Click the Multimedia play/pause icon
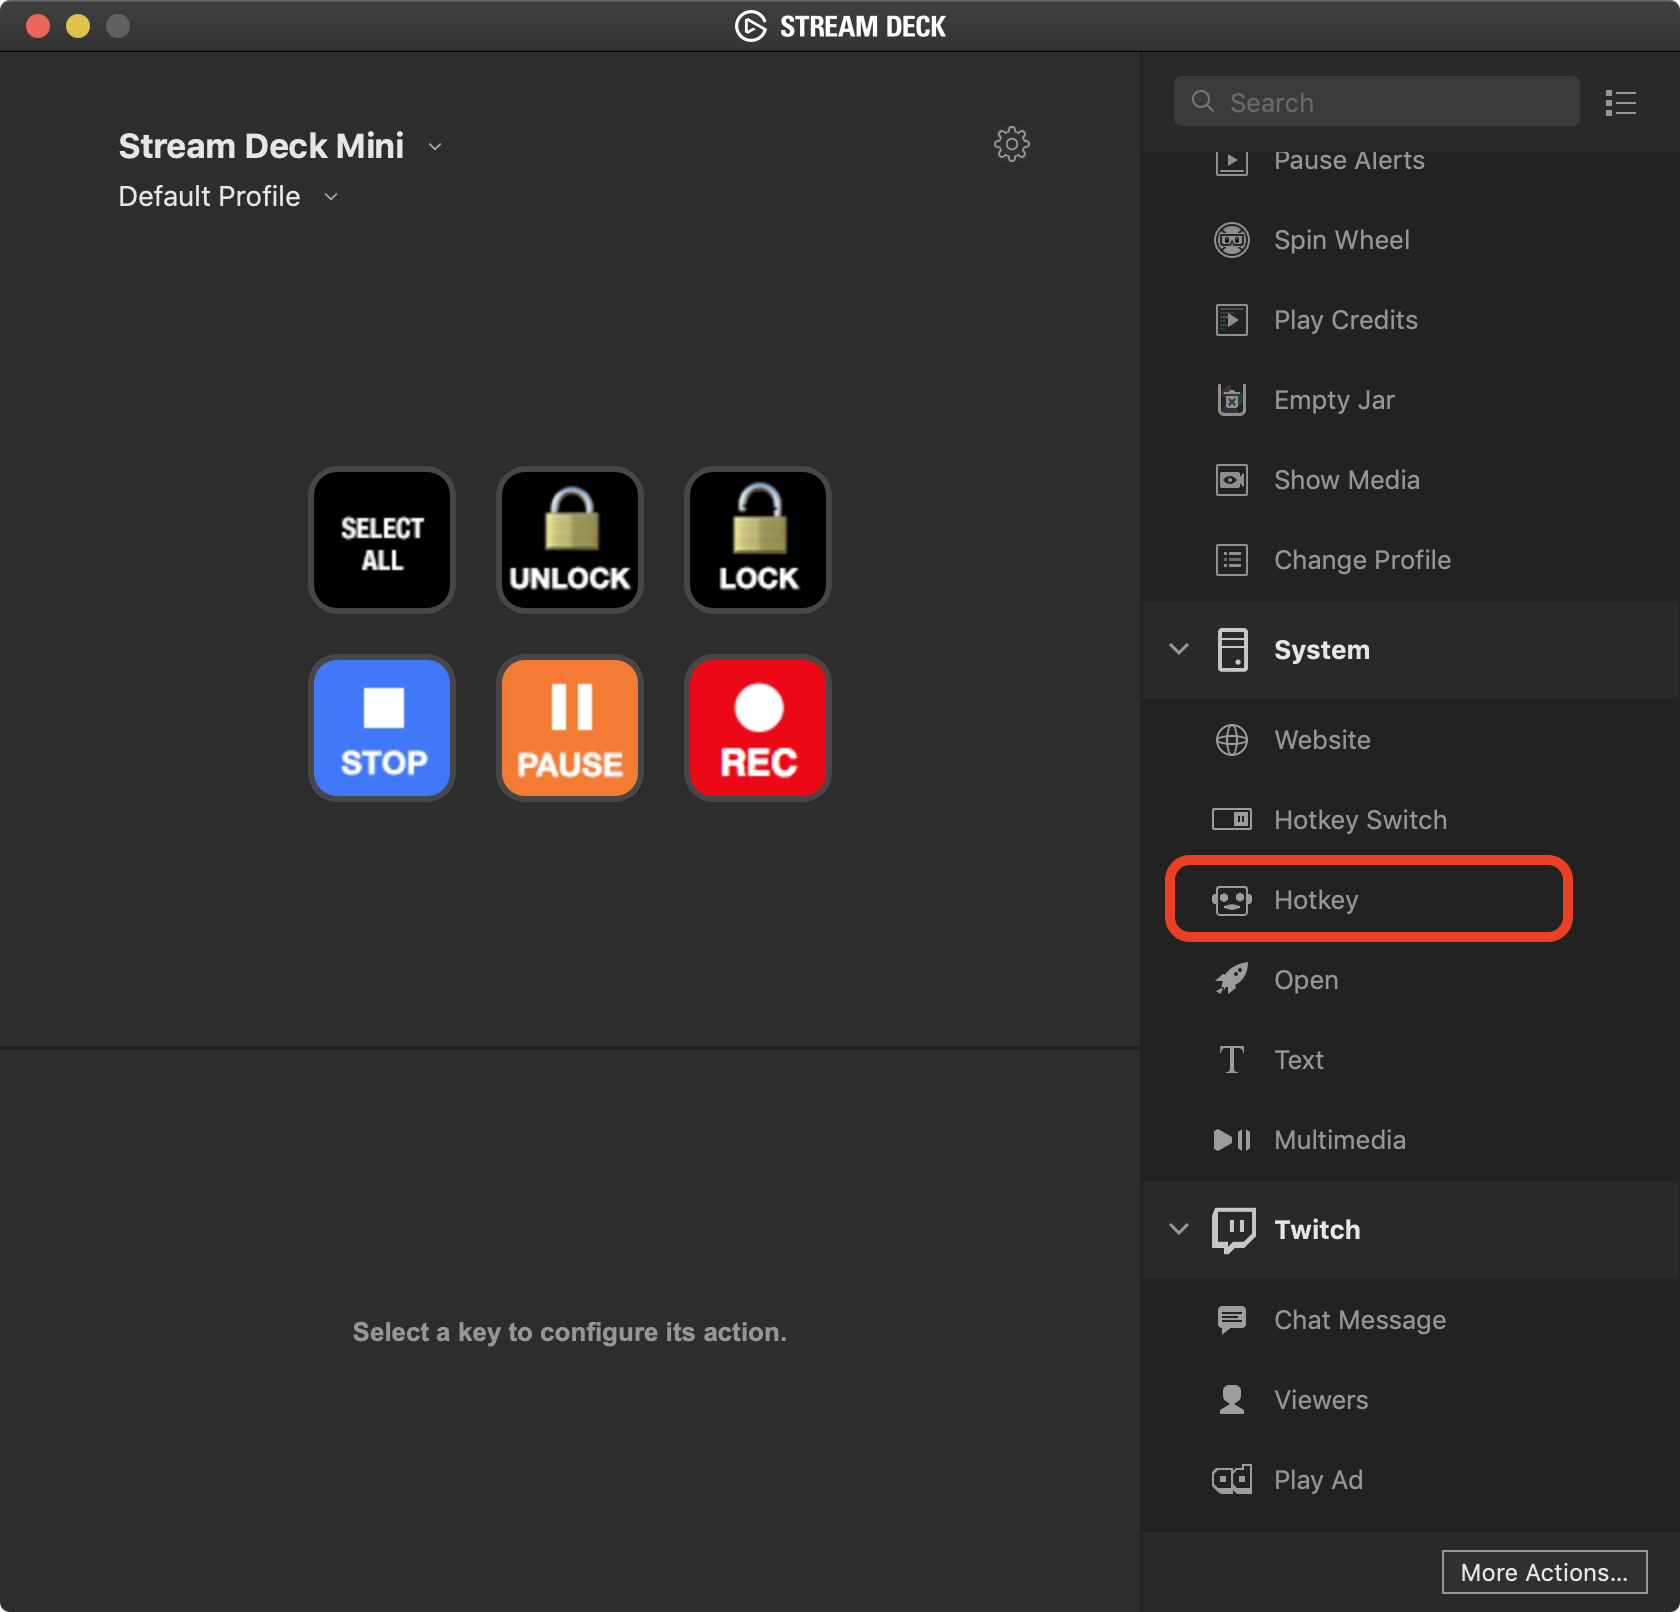Viewport: 1680px width, 1612px height. tap(1232, 1140)
